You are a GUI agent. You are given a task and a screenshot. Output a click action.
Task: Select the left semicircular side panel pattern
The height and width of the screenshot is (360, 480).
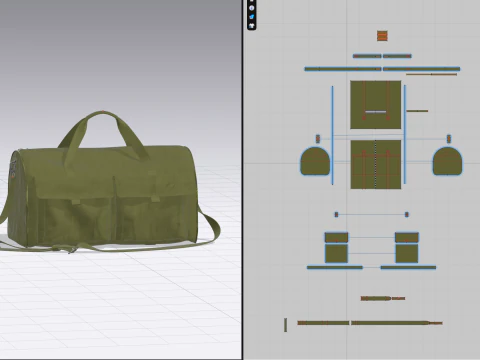coord(315,161)
